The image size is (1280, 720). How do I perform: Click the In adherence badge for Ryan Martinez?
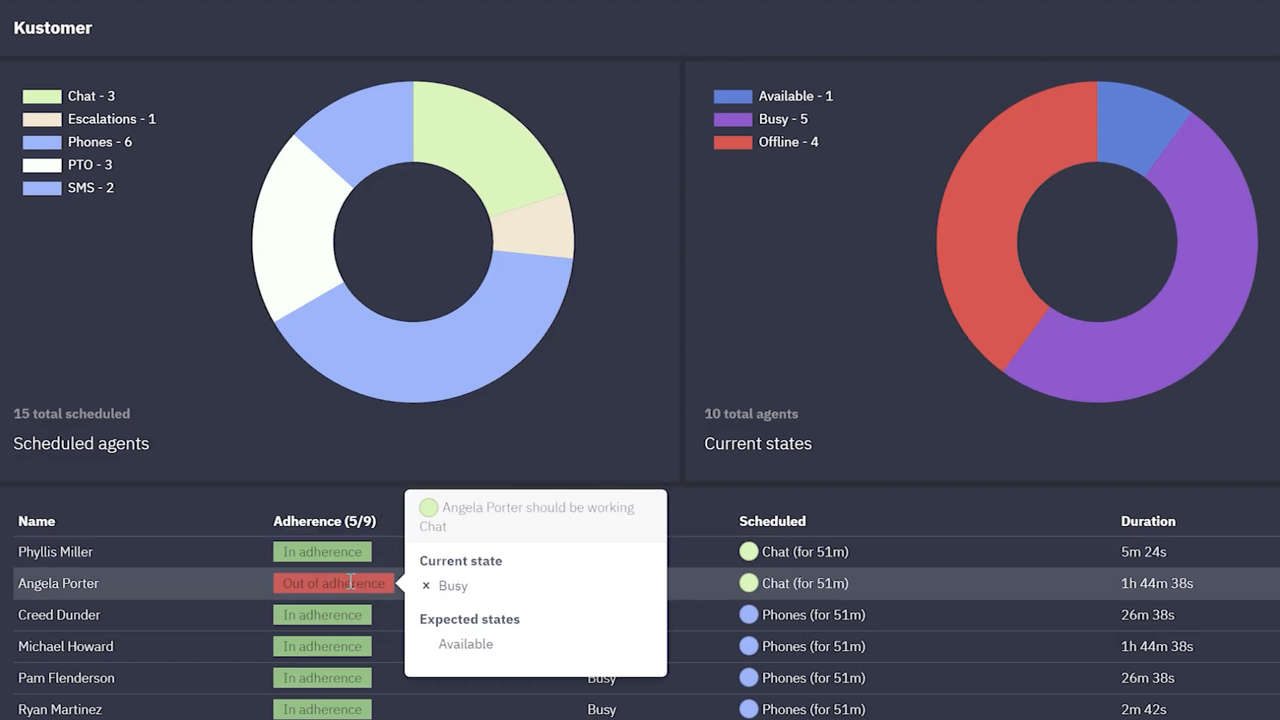[322, 709]
